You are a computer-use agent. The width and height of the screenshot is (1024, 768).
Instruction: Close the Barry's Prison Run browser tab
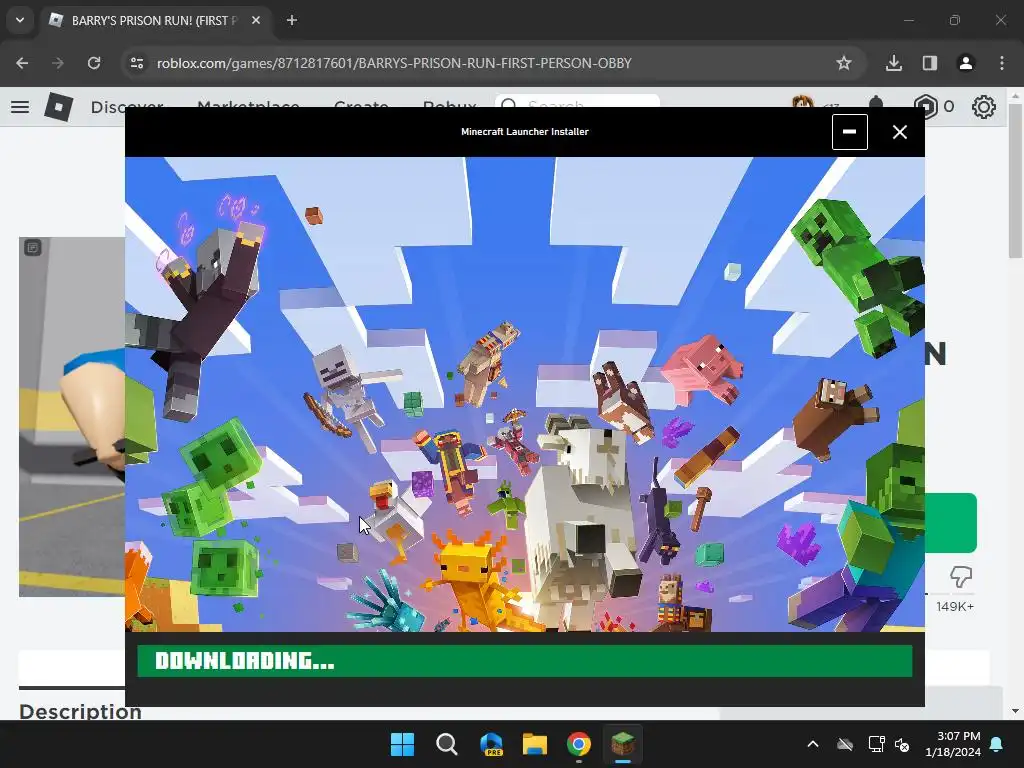pyautogui.click(x=256, y=20)
